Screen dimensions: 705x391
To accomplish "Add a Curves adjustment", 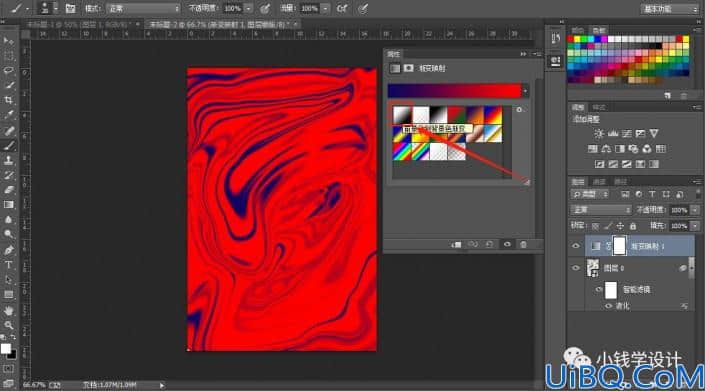I will click(626, 133).
